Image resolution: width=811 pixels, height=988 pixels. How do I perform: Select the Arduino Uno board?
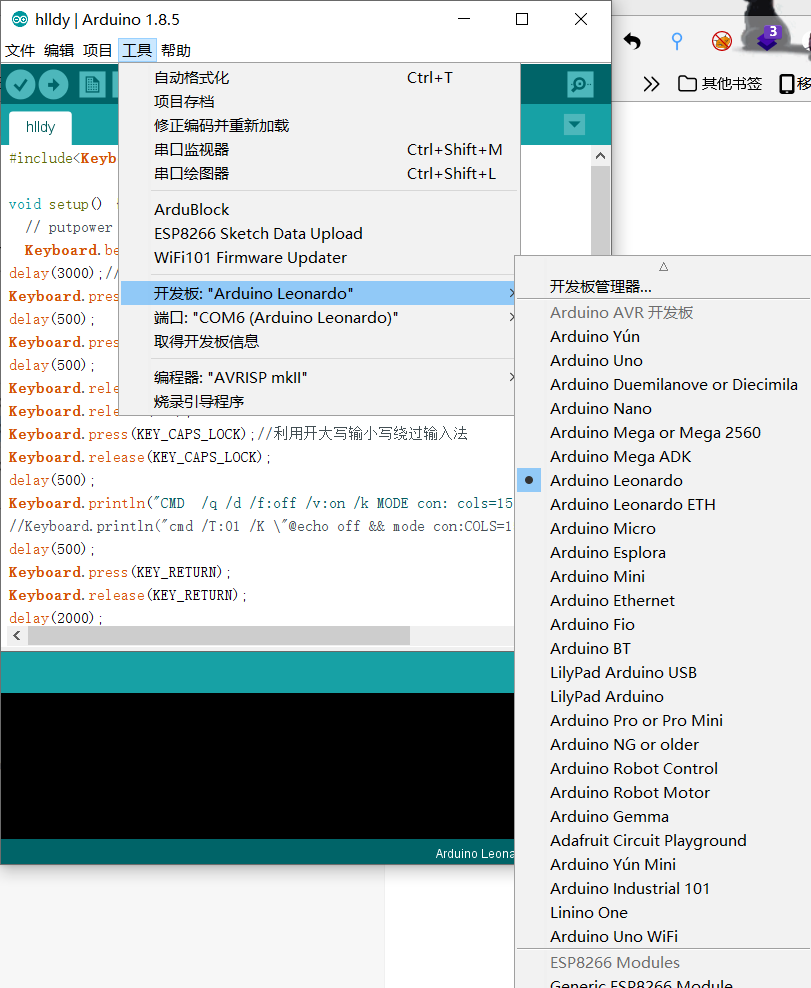point(664,360)
